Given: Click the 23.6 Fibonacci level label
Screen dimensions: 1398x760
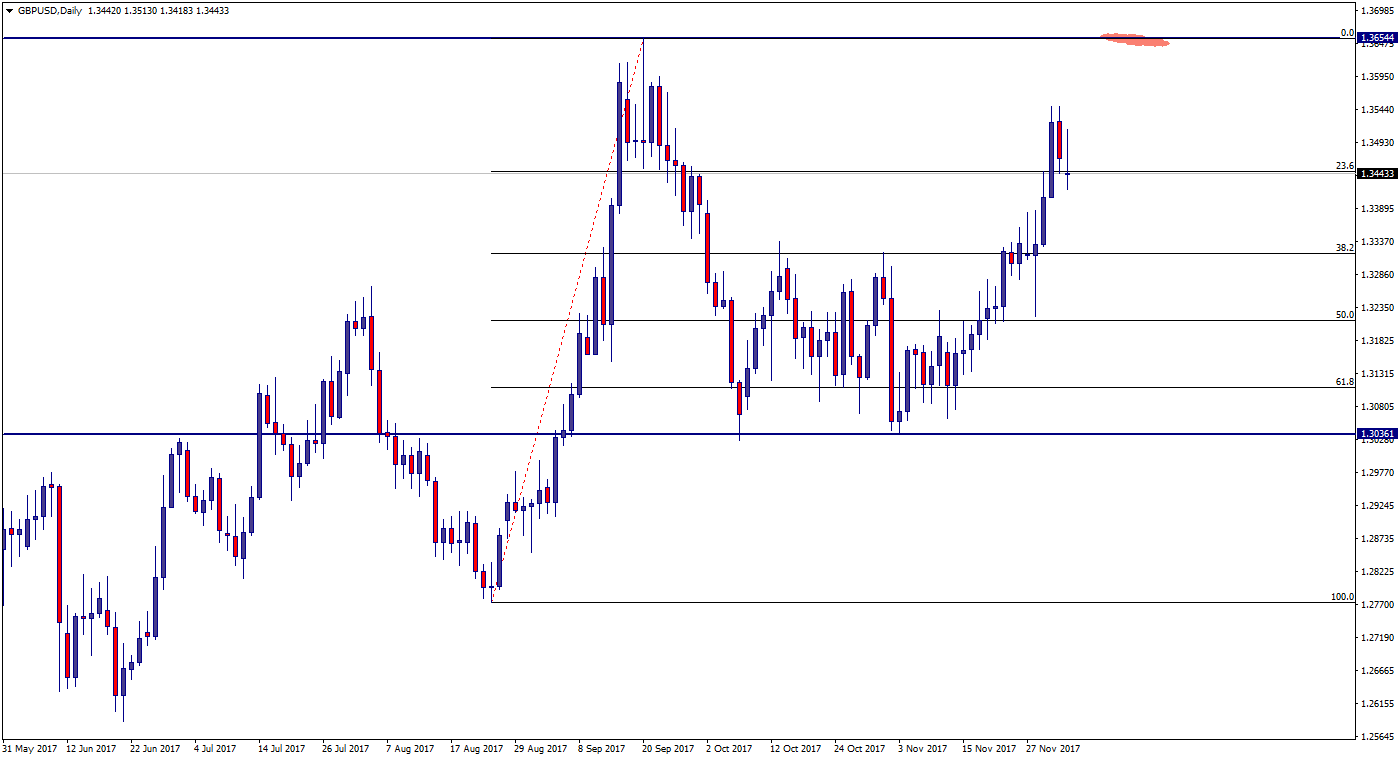Looking at the screenshot, I should click(1344, 166).
